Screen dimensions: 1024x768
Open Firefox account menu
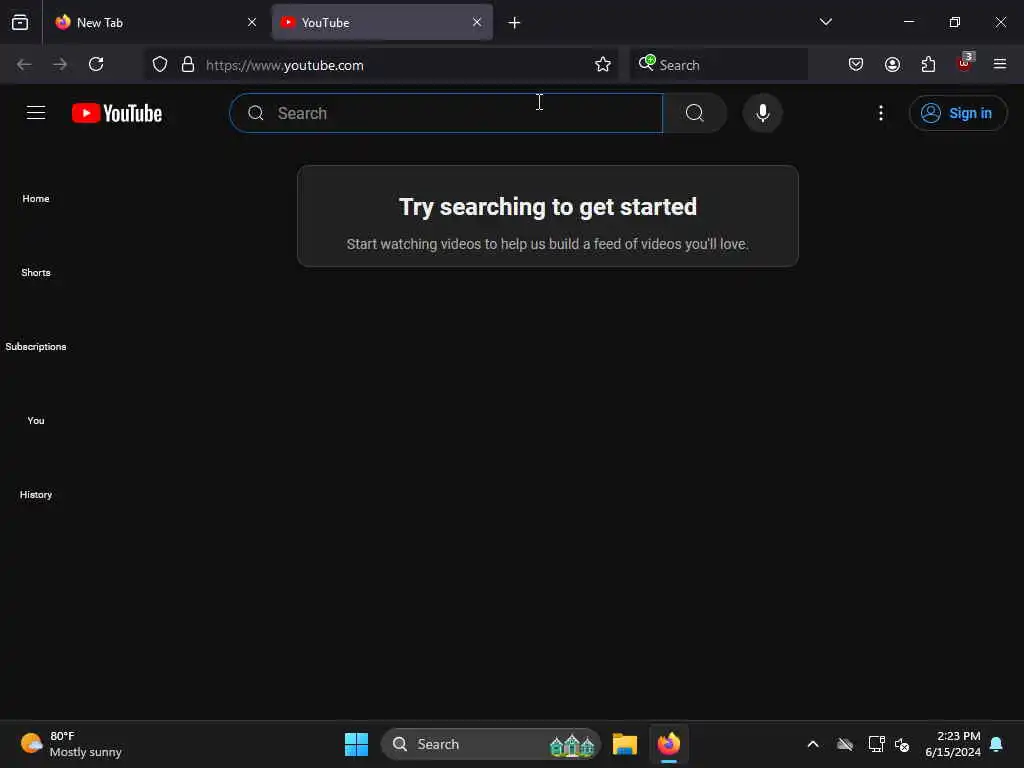click(892, 64)
